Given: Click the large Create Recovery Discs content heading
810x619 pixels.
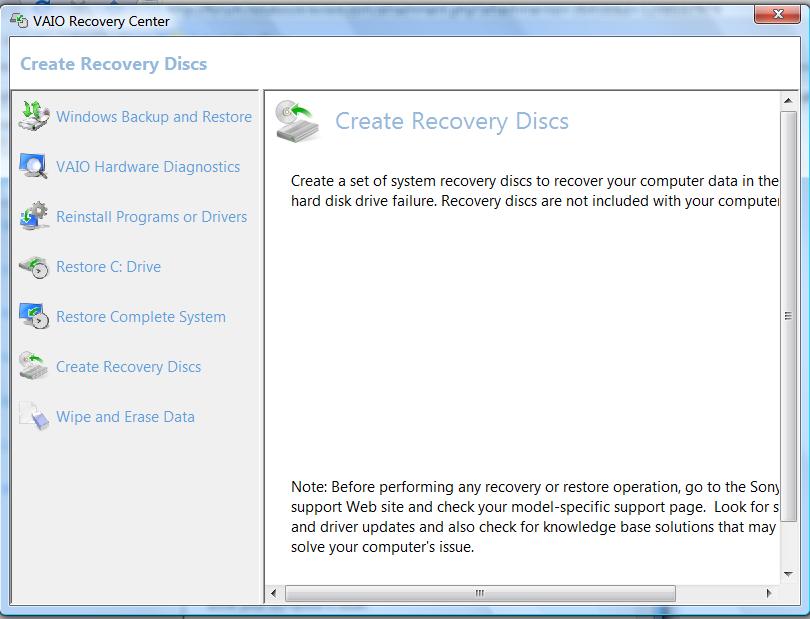Looking at the screenshot, I should click(x=451, y=121).
